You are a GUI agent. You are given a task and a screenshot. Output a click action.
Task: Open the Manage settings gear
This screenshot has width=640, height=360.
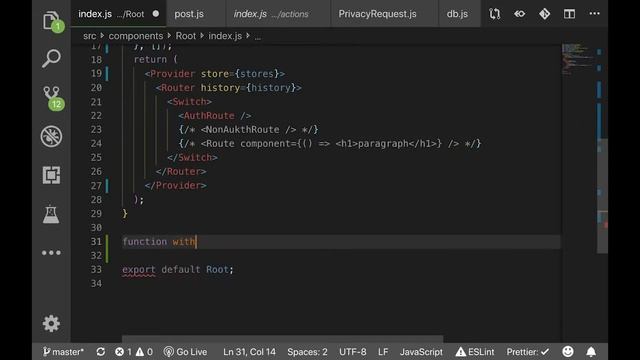[x=51, y=324]
